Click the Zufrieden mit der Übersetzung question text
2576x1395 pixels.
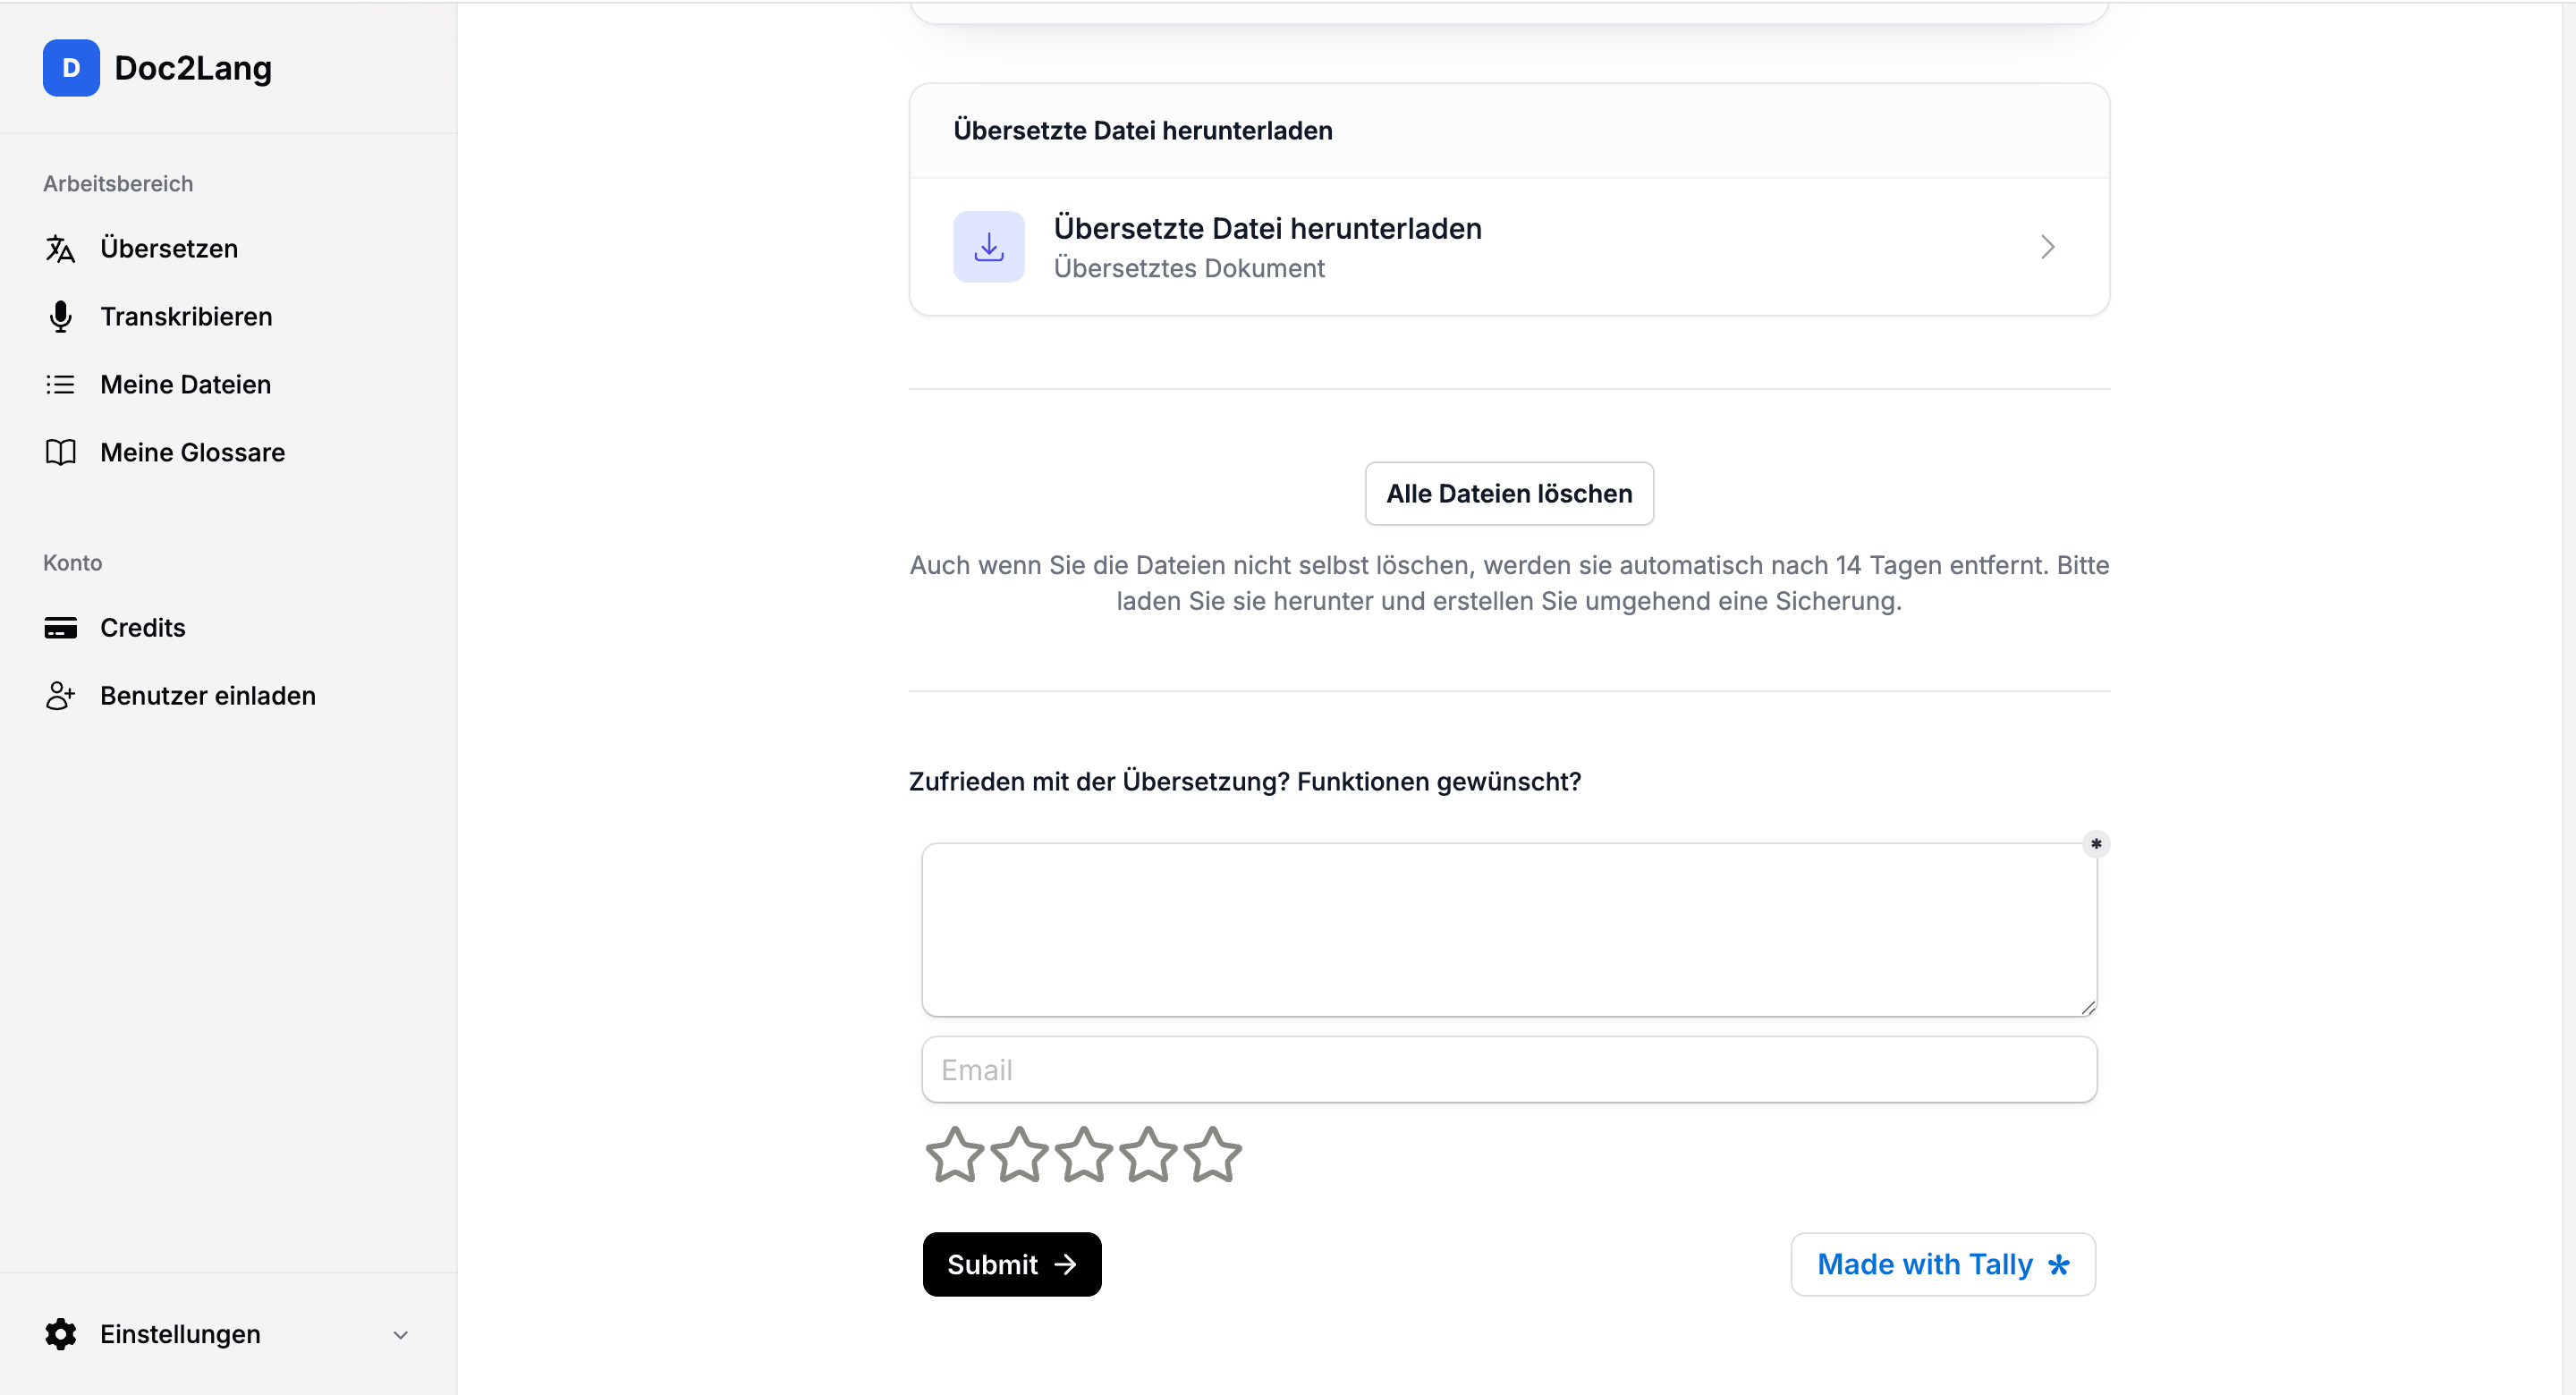(x=1244, y=782)
